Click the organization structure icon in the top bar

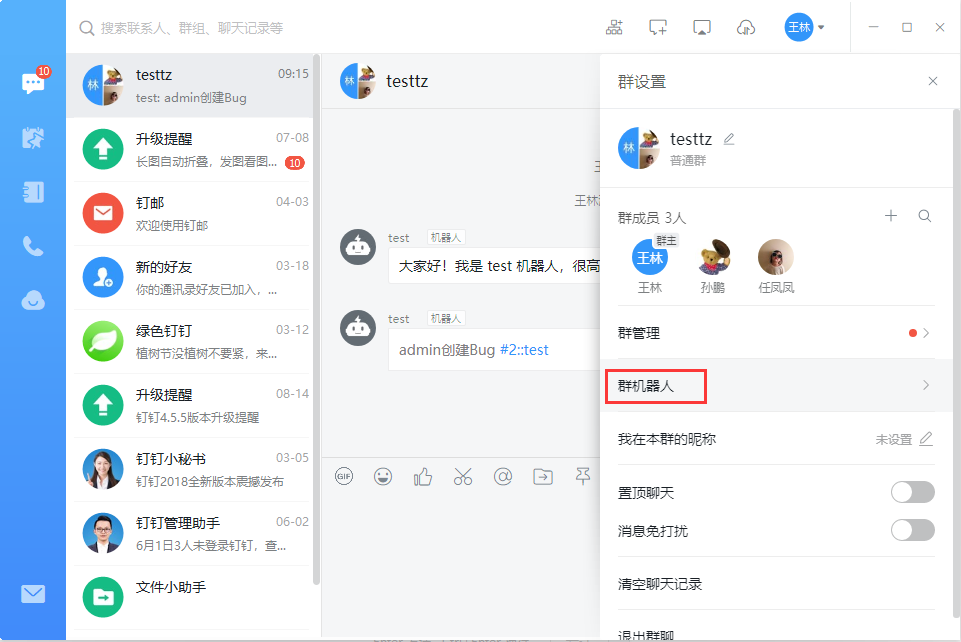point(614,28)
